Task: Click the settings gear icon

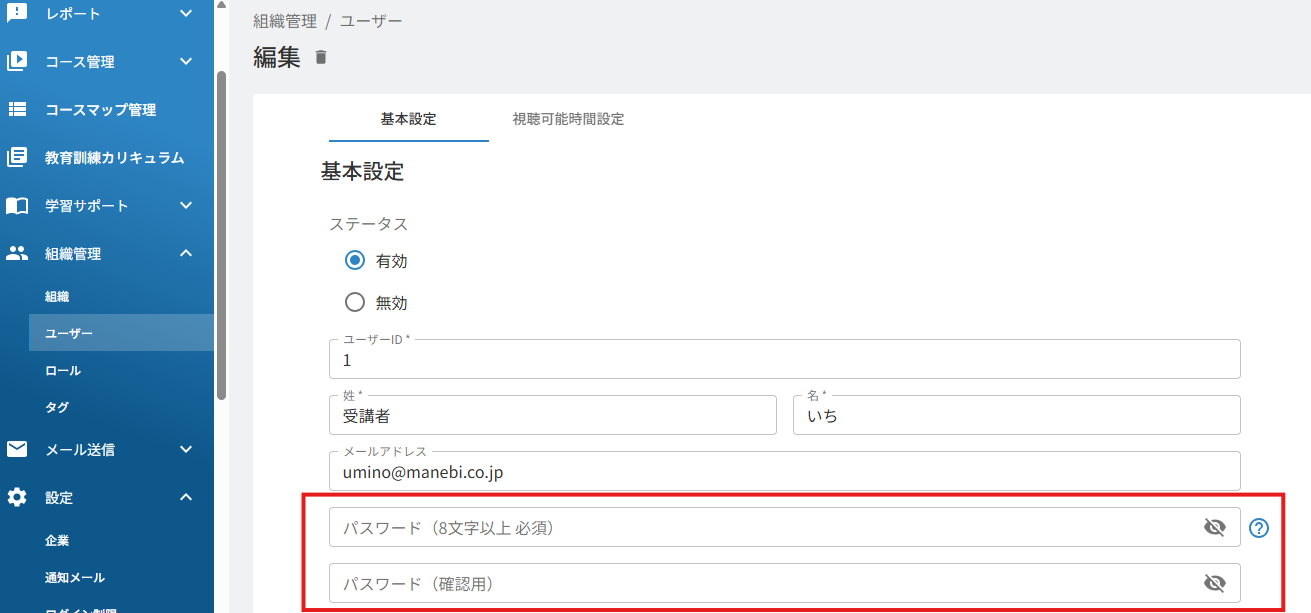Action: pos(17,497)
